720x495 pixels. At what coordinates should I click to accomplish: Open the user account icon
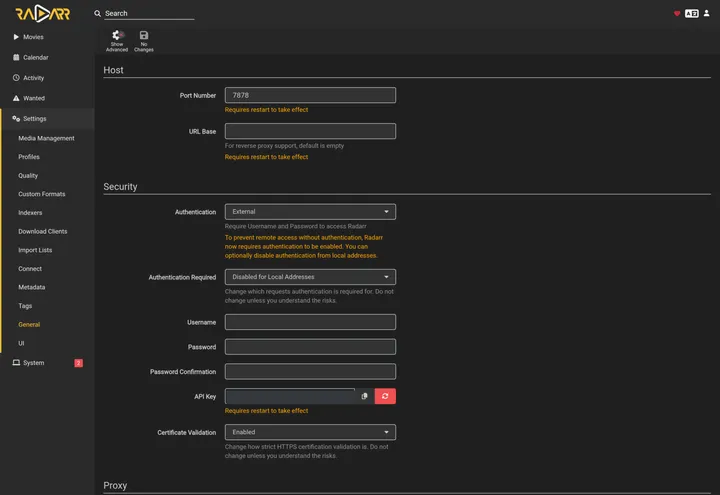(707, 13)
